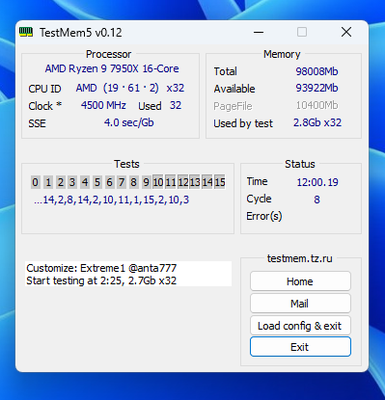Click the Exit button

point(300,347)
